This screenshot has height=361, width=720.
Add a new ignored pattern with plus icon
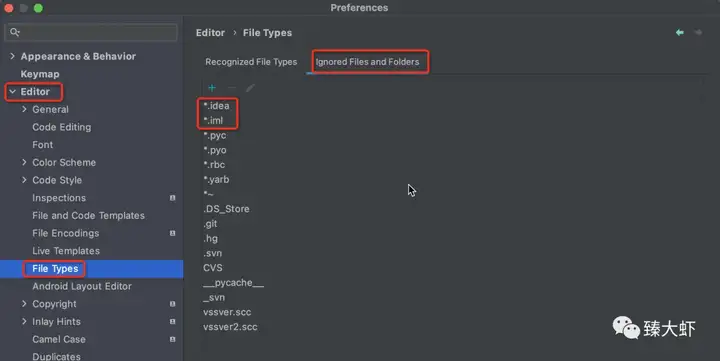pyautogui.click(x=212, y=88)
